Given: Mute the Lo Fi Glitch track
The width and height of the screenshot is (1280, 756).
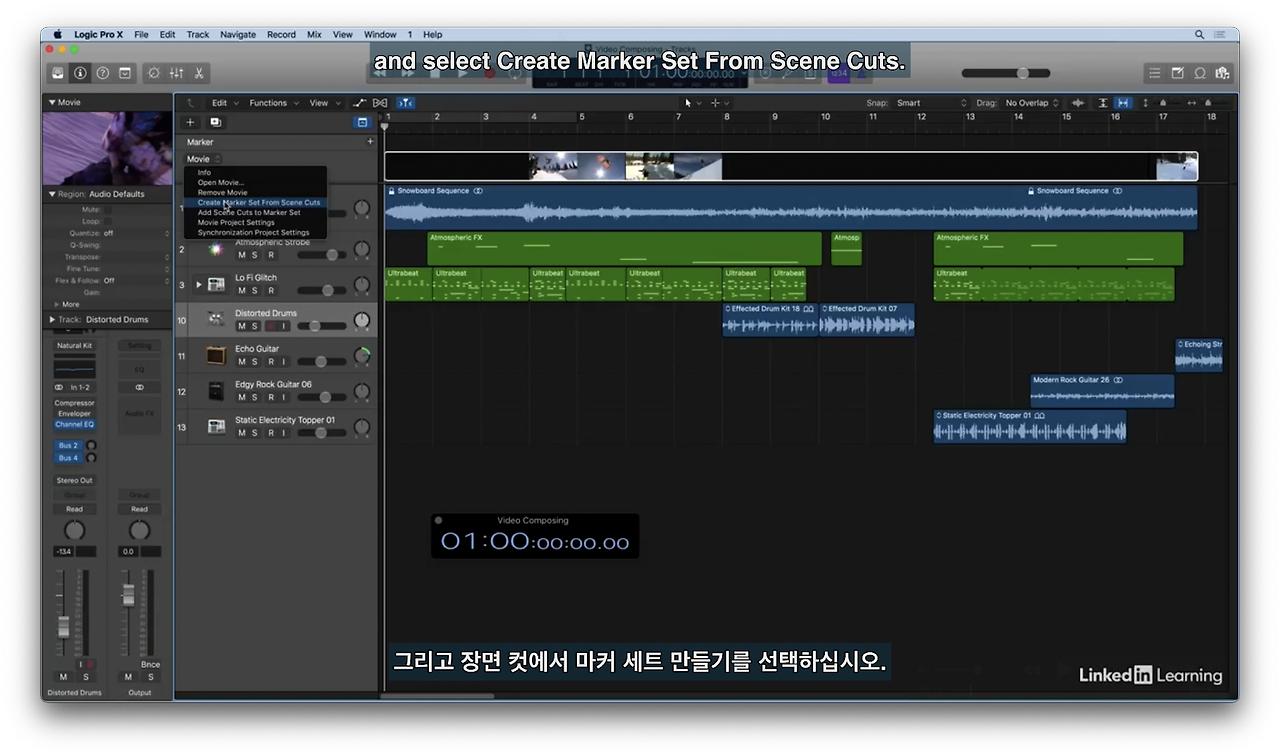Looking at the screenshot, I should click(241, 291).
